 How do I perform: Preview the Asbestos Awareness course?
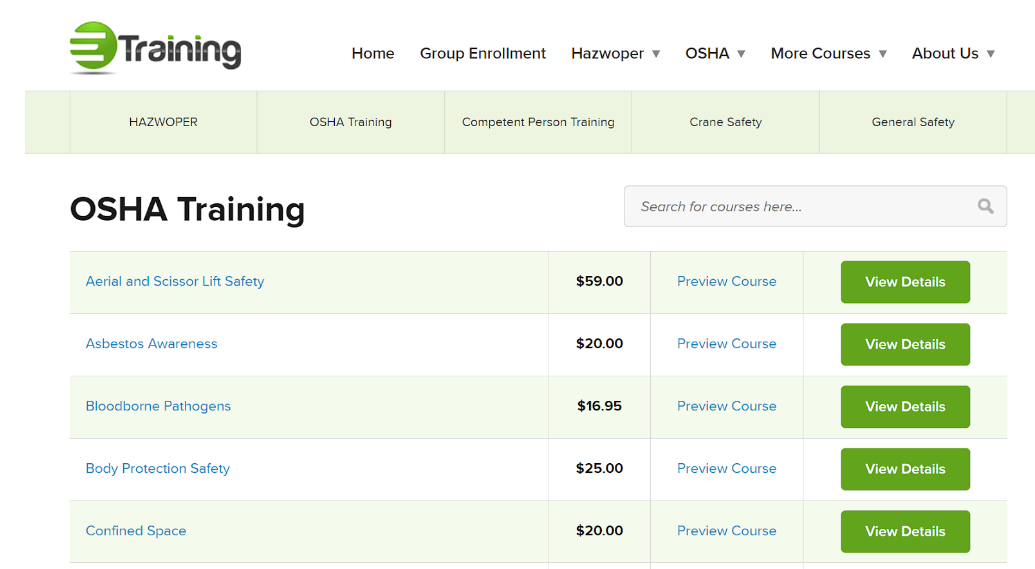726,343
